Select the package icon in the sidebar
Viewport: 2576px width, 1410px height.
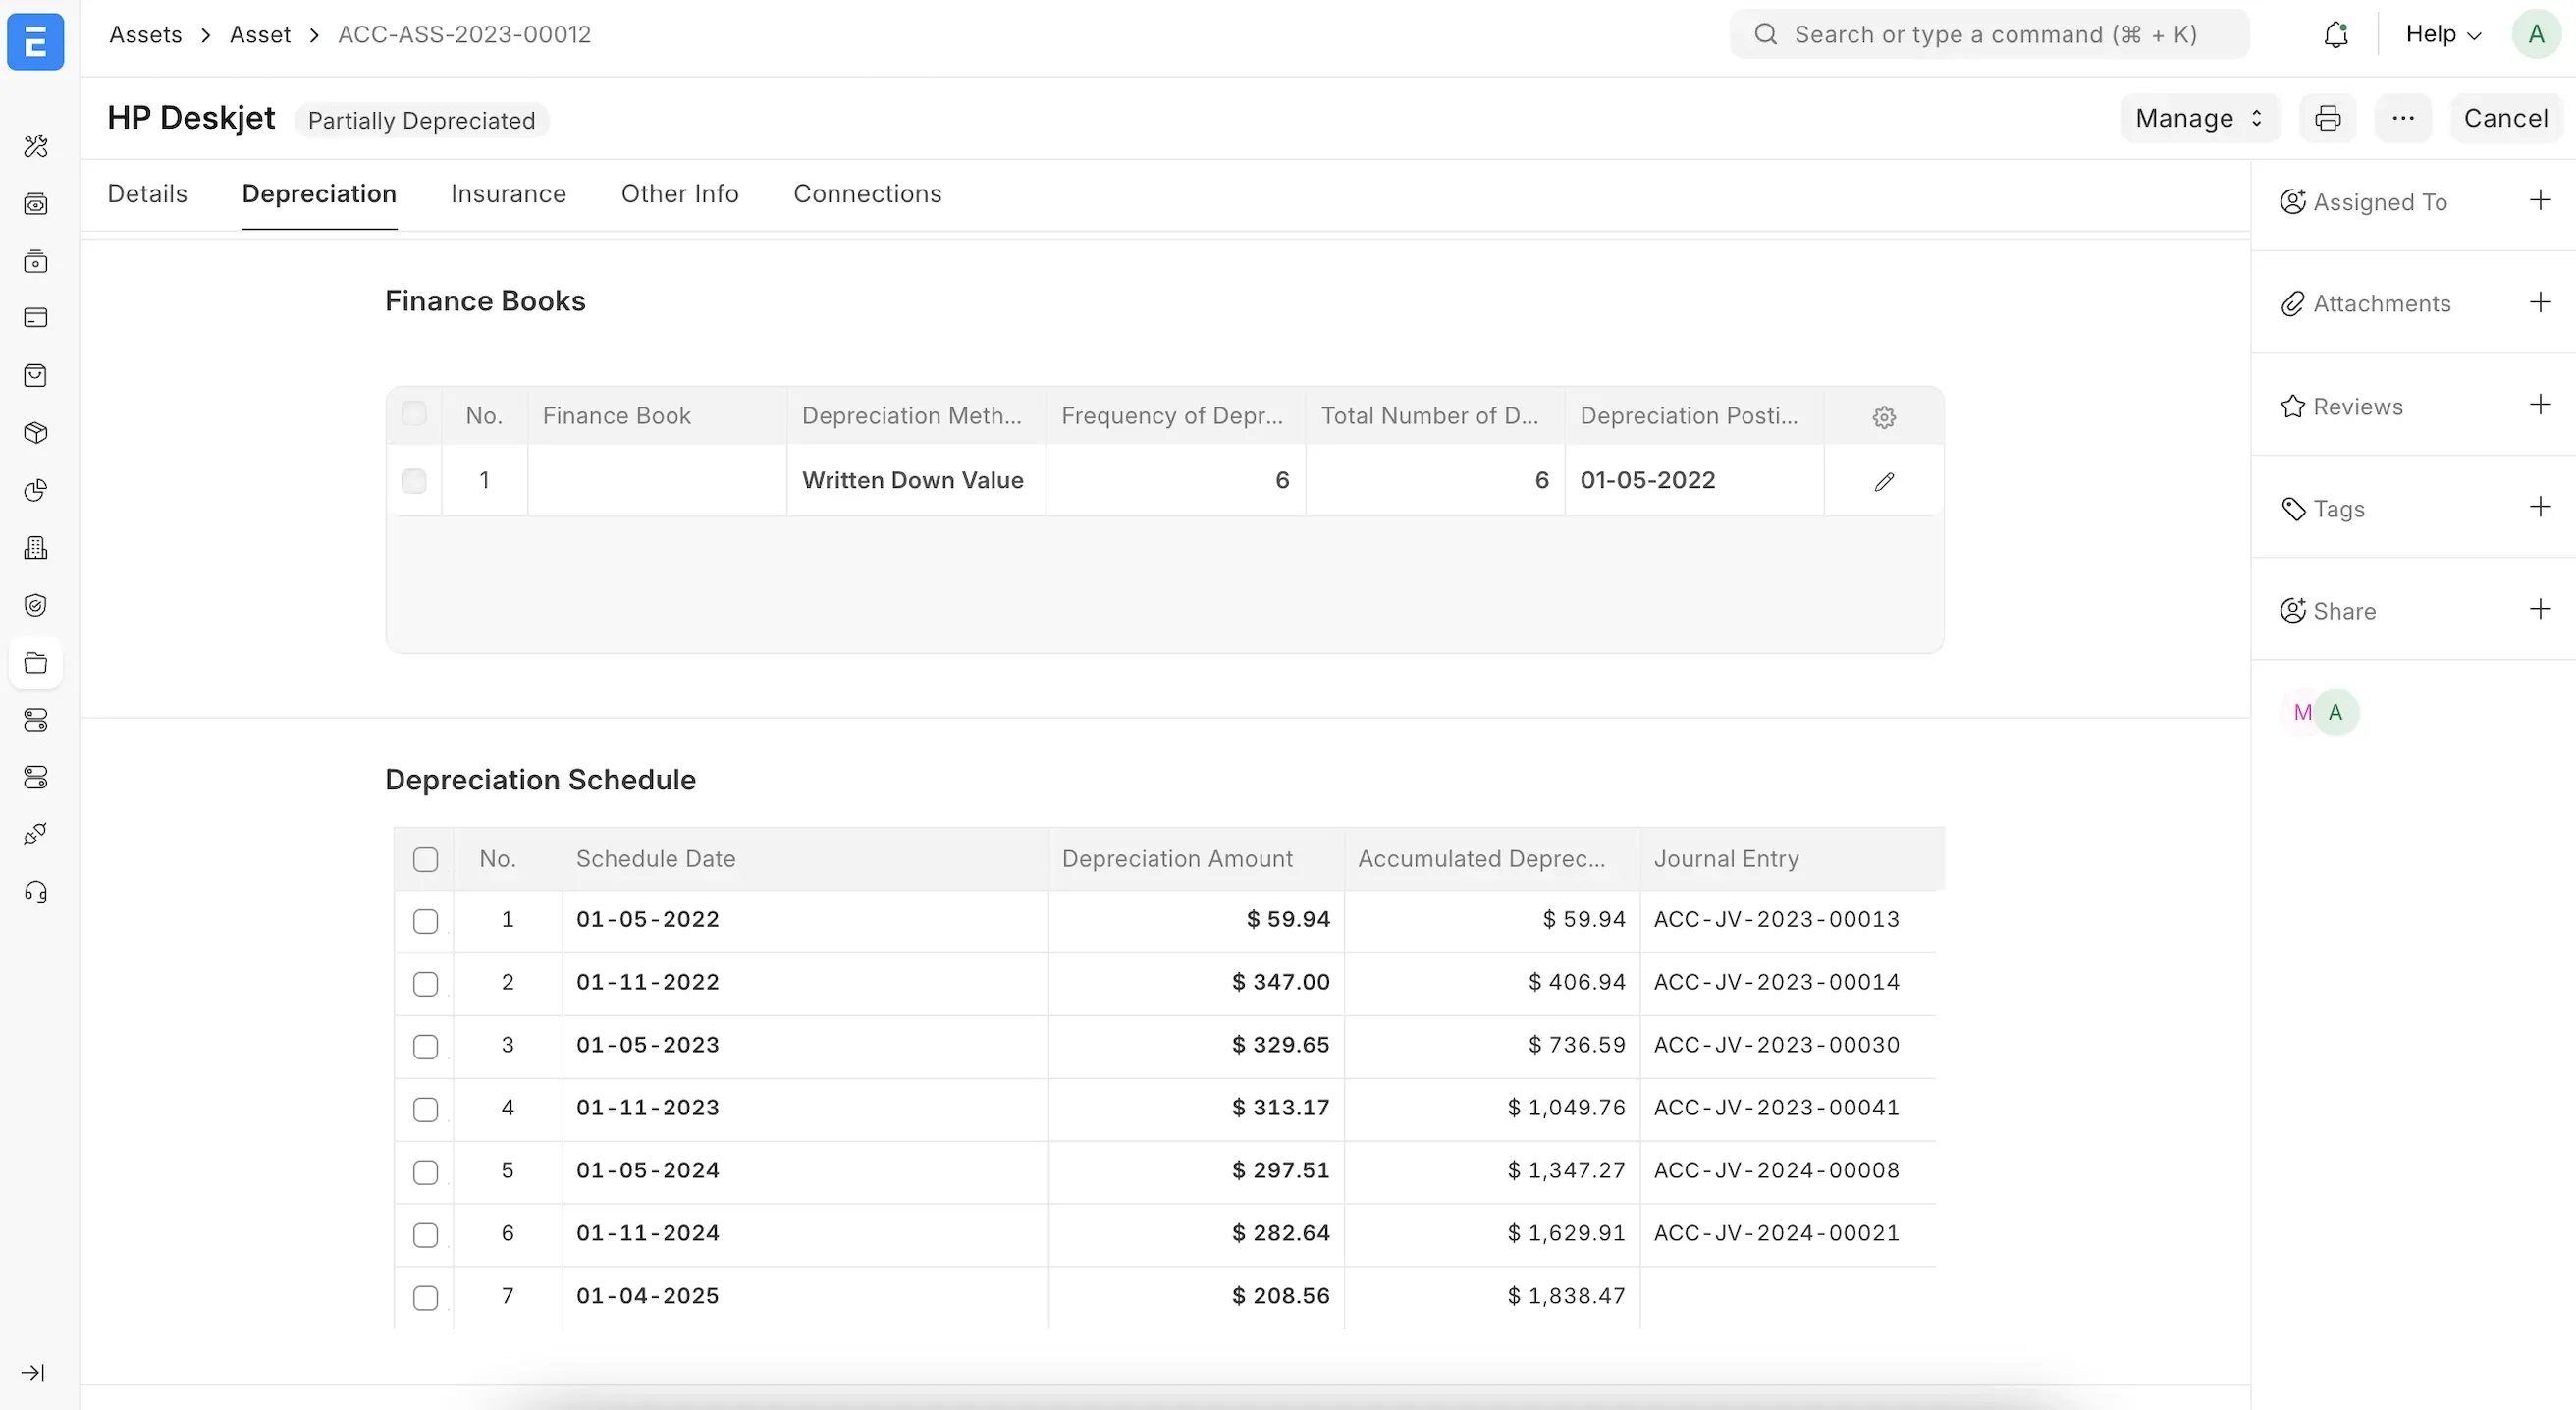click(36, 433)
